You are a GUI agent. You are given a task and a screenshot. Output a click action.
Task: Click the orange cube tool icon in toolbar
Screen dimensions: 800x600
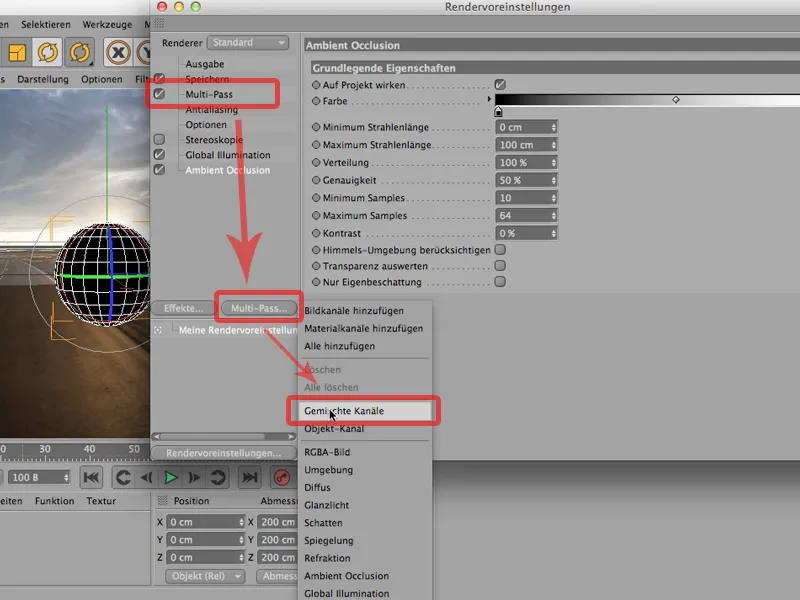[17, 52]
